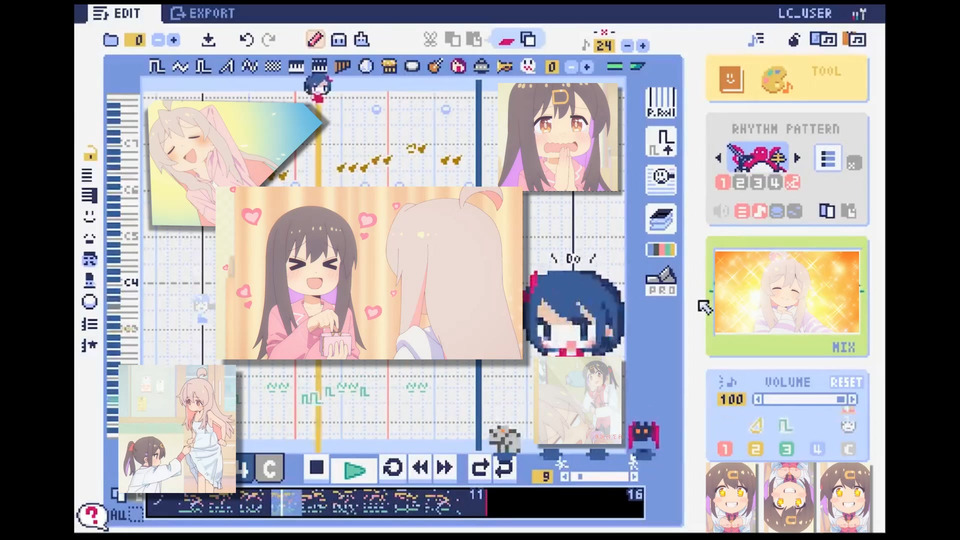This screenshot has width=960, height=540.
Task: Start playback with green play button
Action: point(354,470)
